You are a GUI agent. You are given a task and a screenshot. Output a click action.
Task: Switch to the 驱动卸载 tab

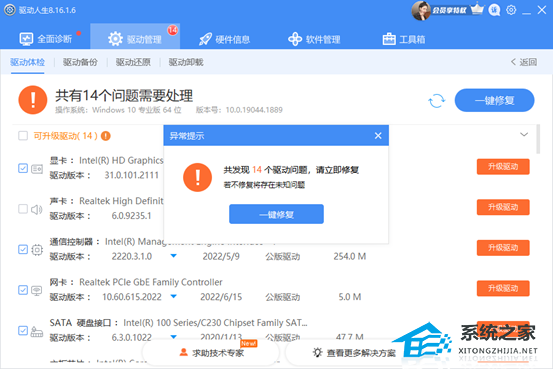tap(186, 62)
